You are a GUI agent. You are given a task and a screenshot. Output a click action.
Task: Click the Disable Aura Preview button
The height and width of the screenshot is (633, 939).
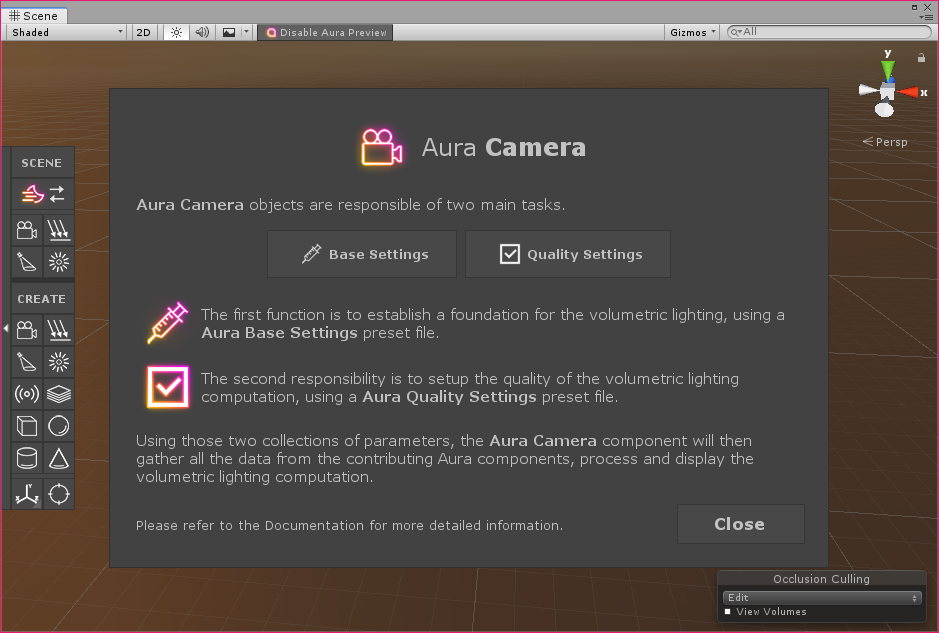click(325, 32)
